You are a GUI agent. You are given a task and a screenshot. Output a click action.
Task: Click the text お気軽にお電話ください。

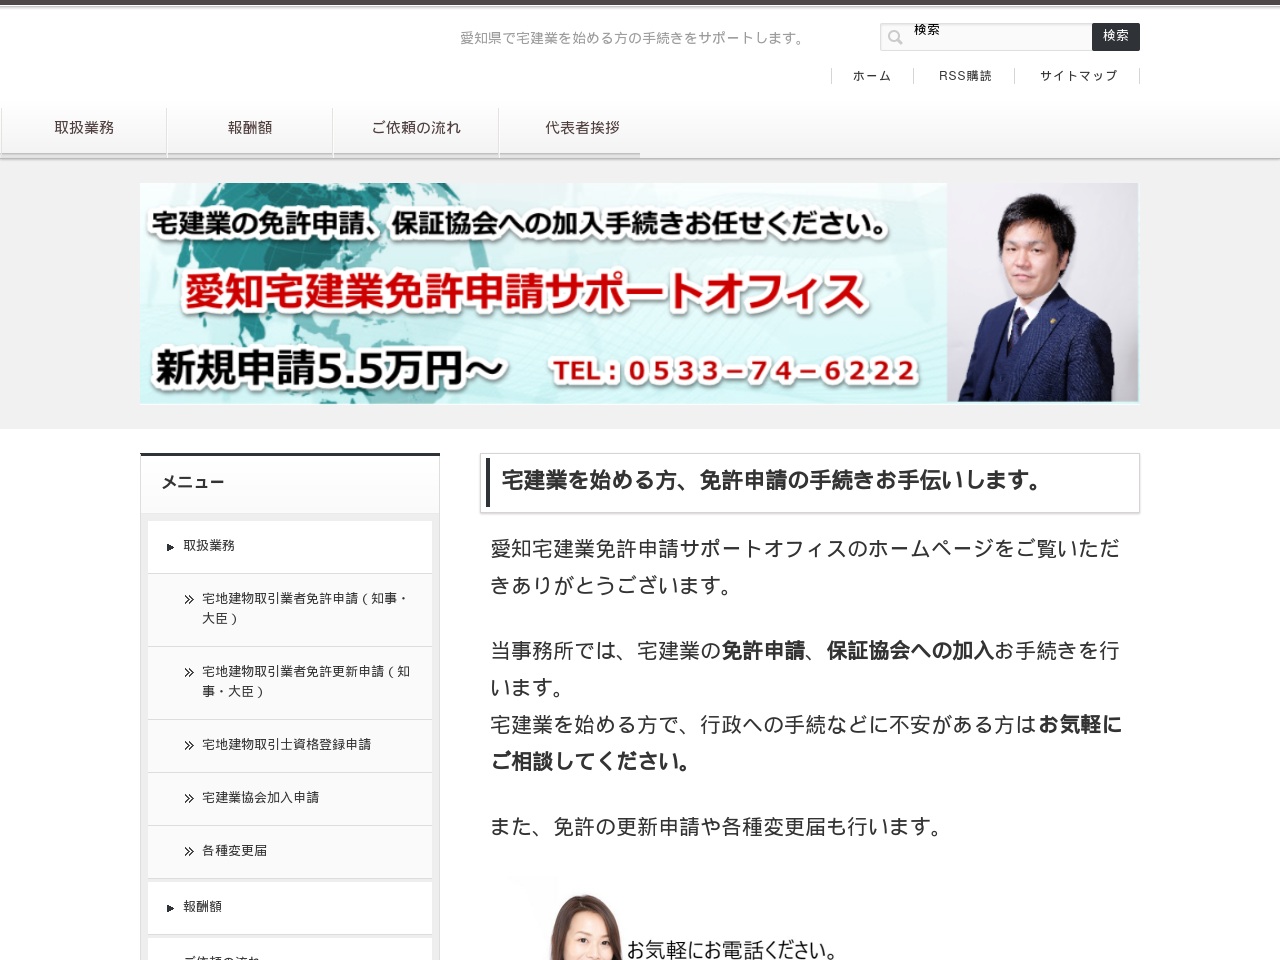click(732, 949)
